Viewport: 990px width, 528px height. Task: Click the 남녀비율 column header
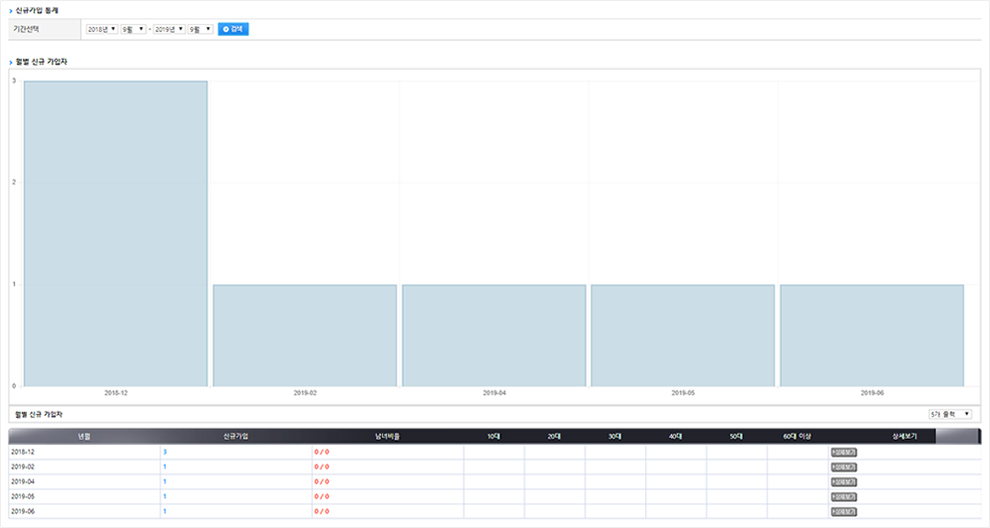pyautogui.click(x=387, y=436)
